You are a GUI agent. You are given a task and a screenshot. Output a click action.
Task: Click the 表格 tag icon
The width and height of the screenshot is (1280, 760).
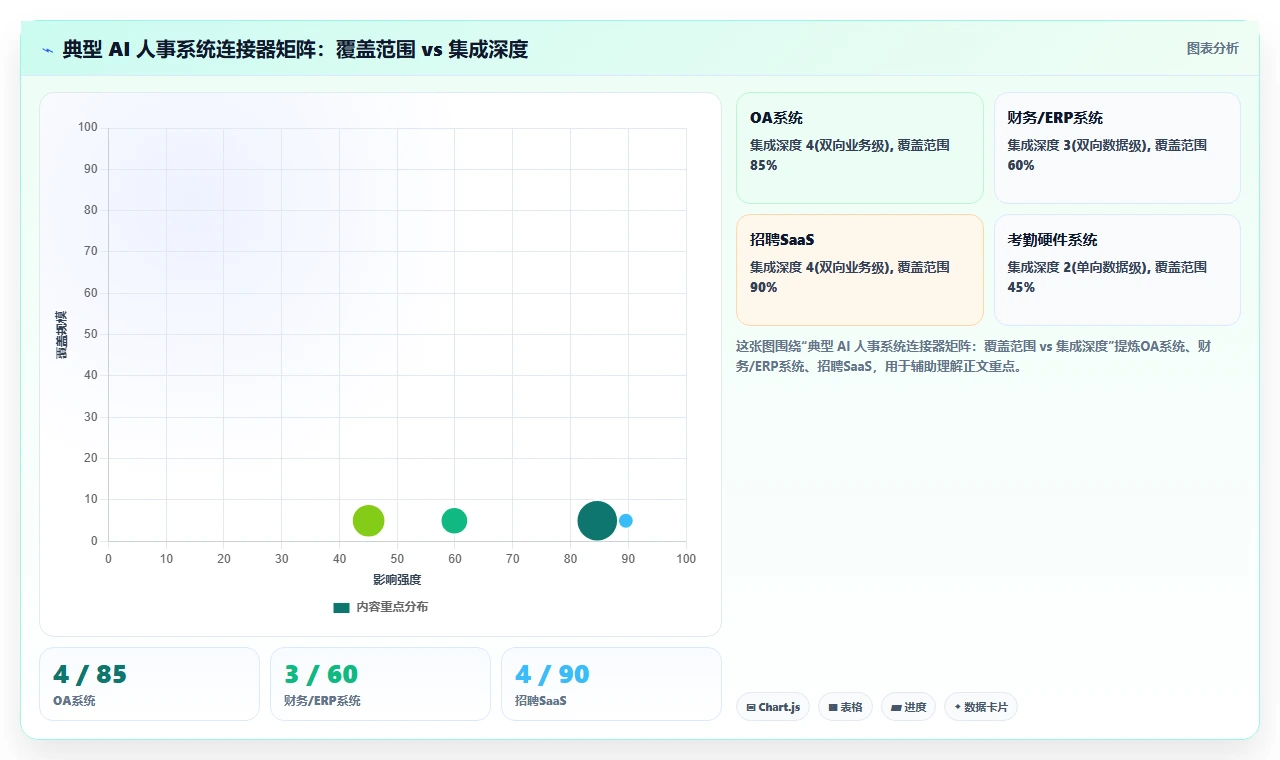[x=833, y=707]
